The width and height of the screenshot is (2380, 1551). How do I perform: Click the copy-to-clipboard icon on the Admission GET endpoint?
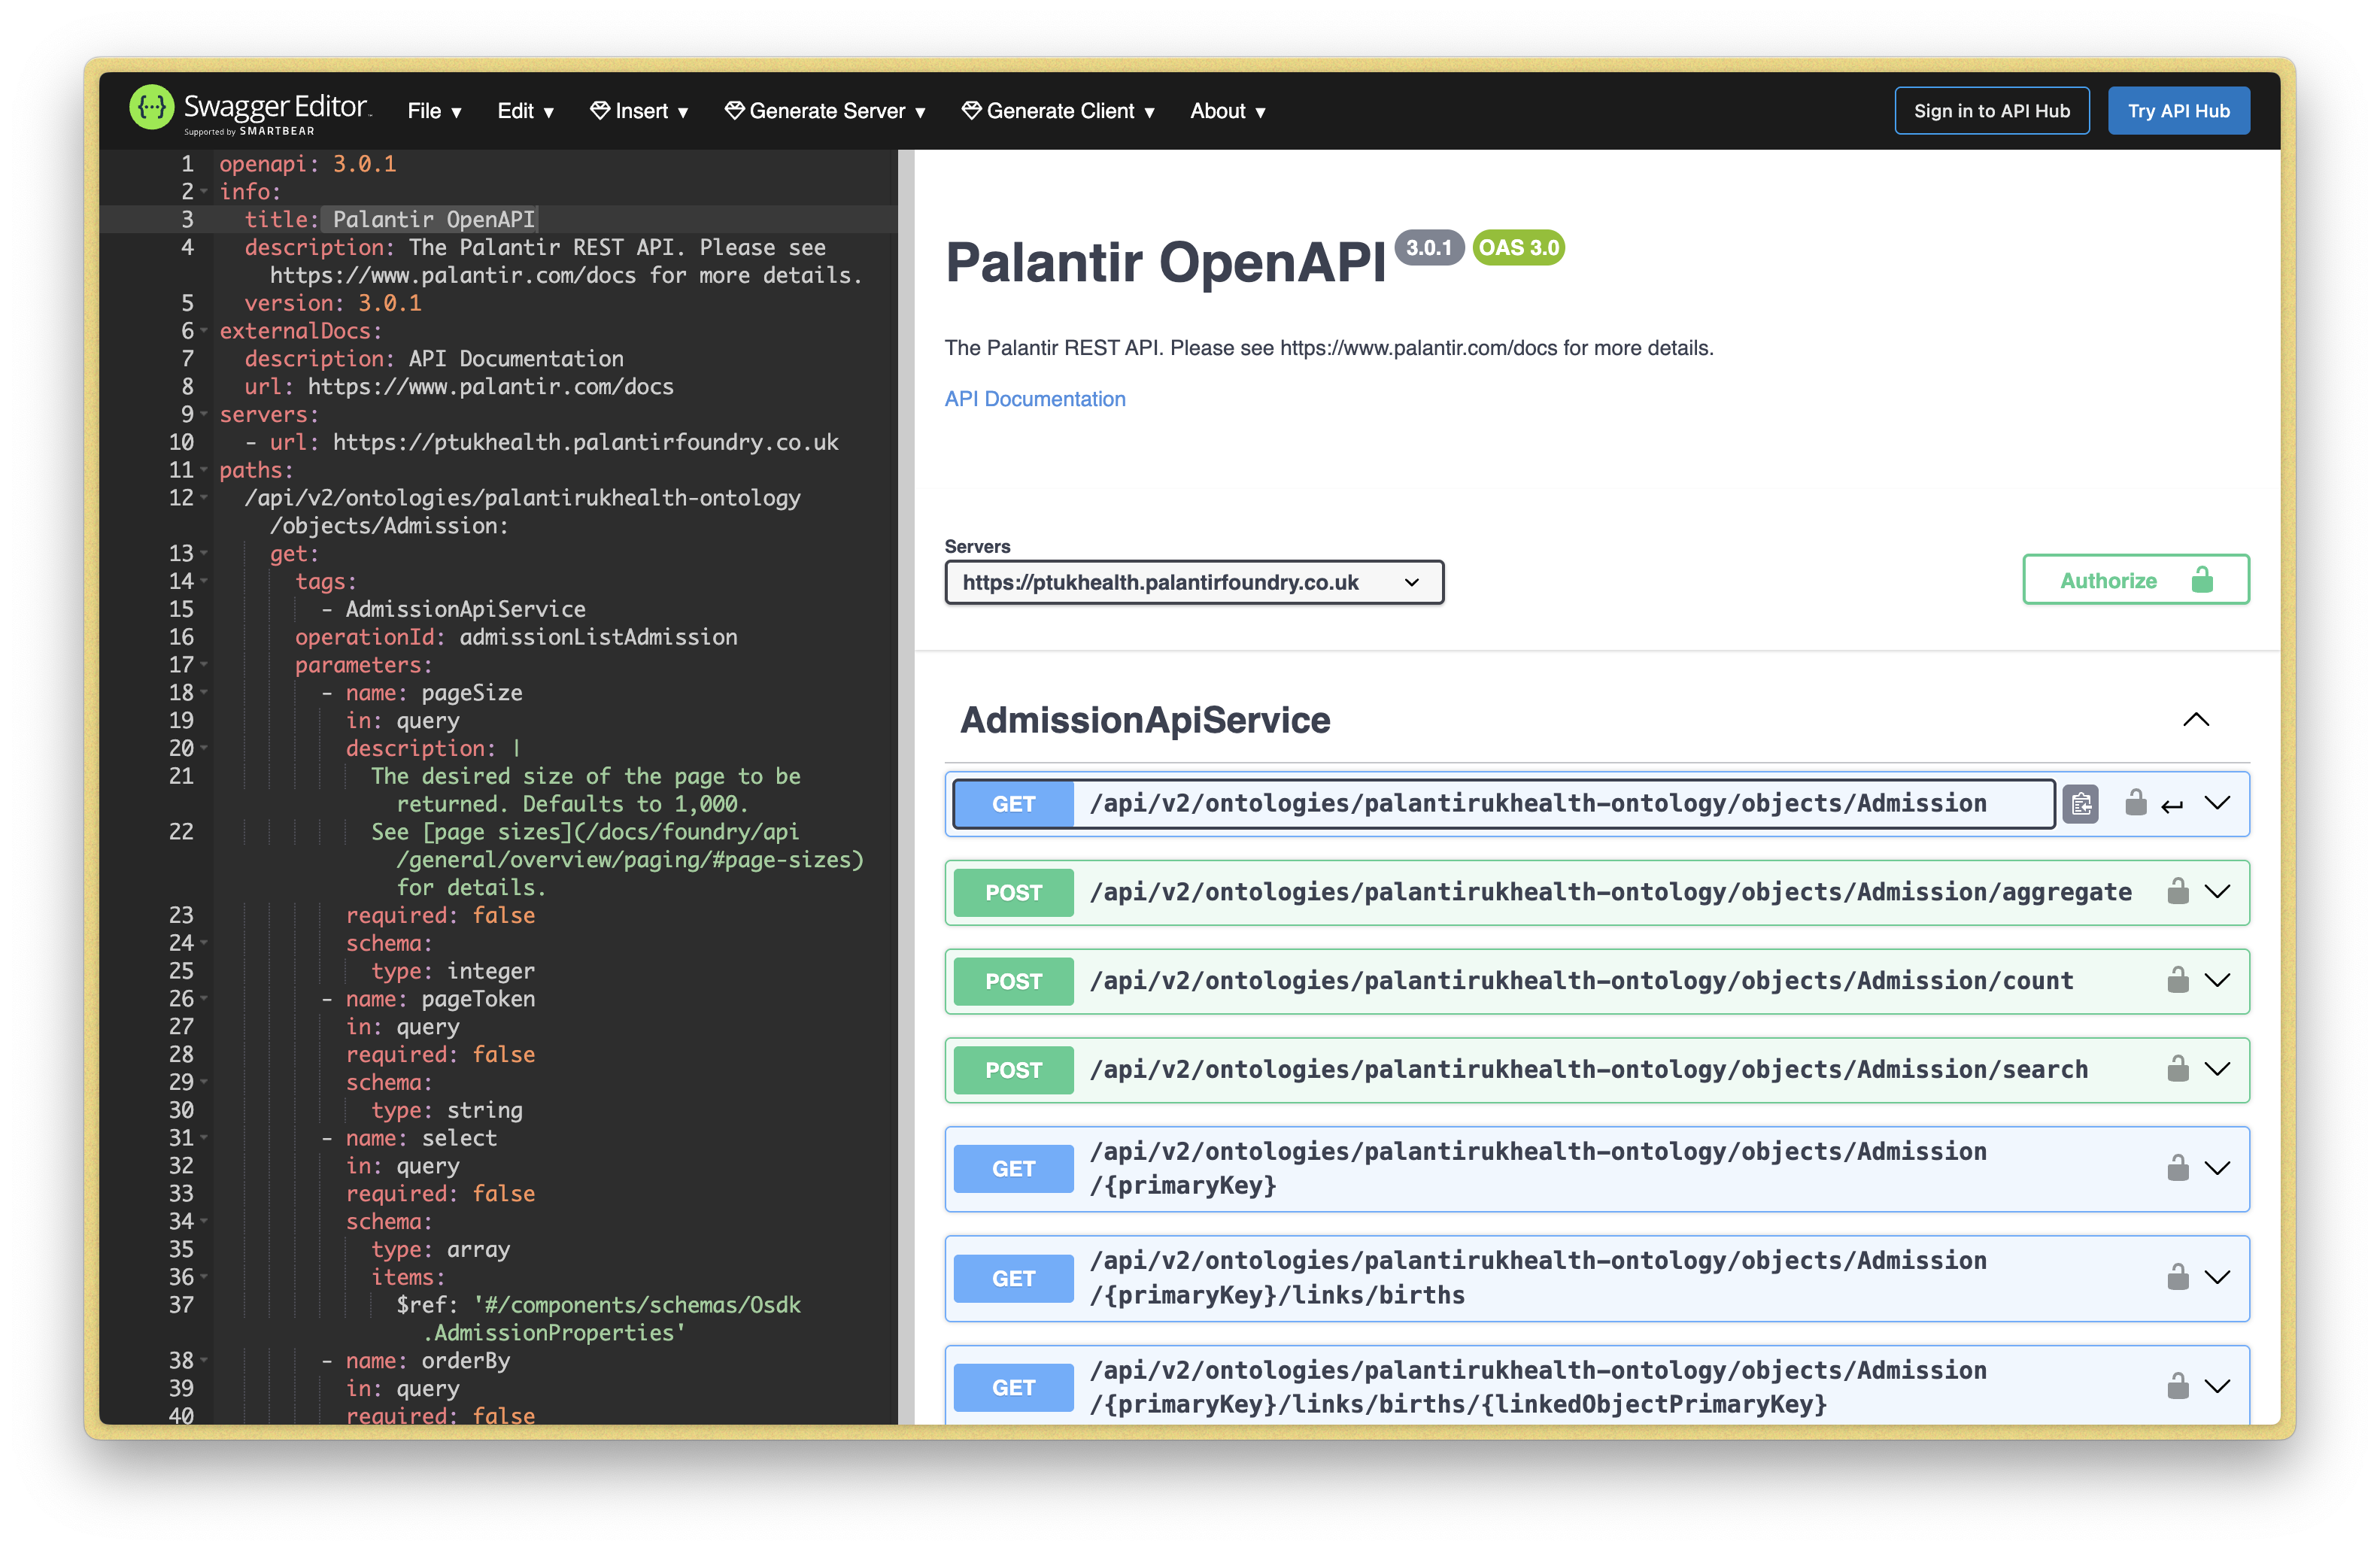(2081, 803)
